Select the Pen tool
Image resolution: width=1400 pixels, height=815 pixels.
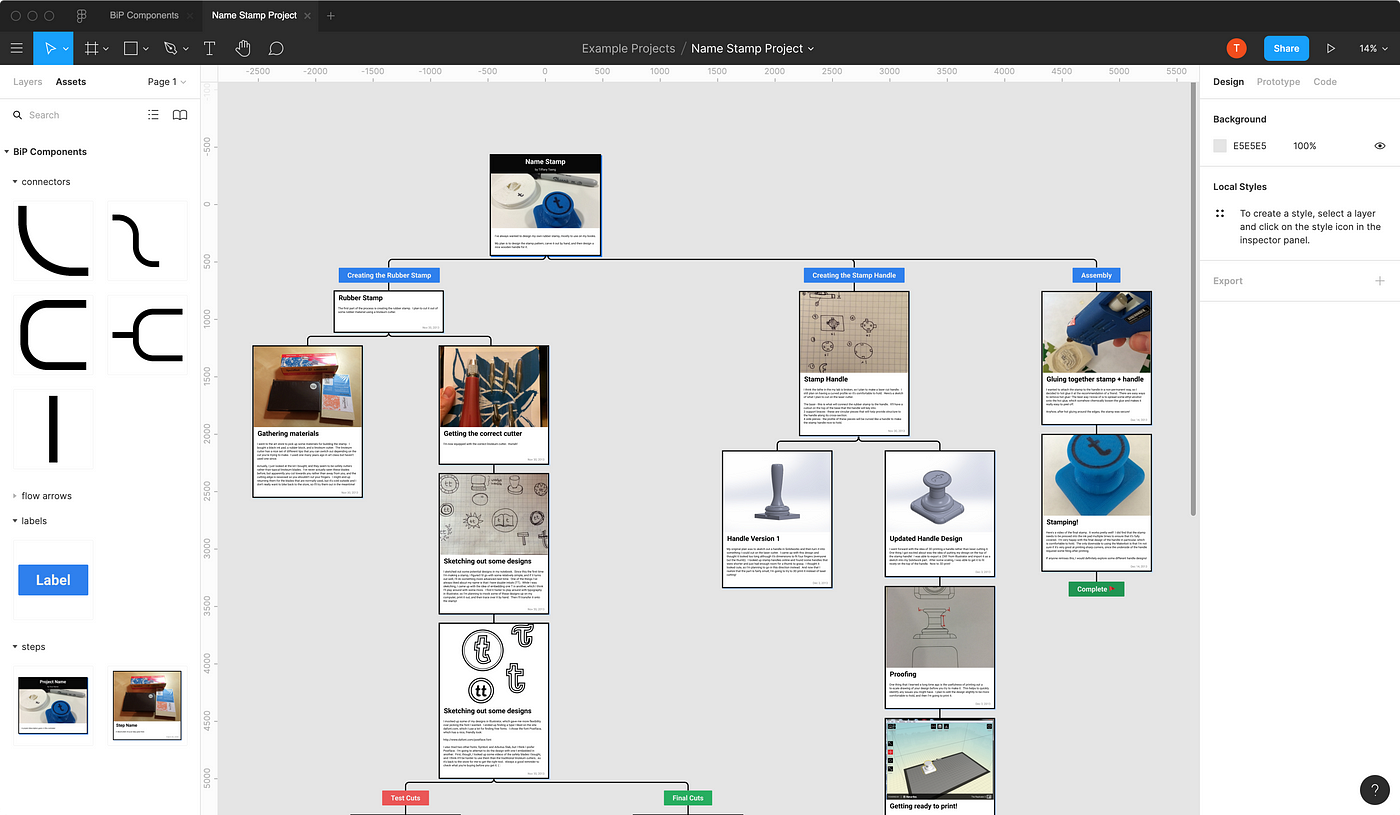point(168,47)
